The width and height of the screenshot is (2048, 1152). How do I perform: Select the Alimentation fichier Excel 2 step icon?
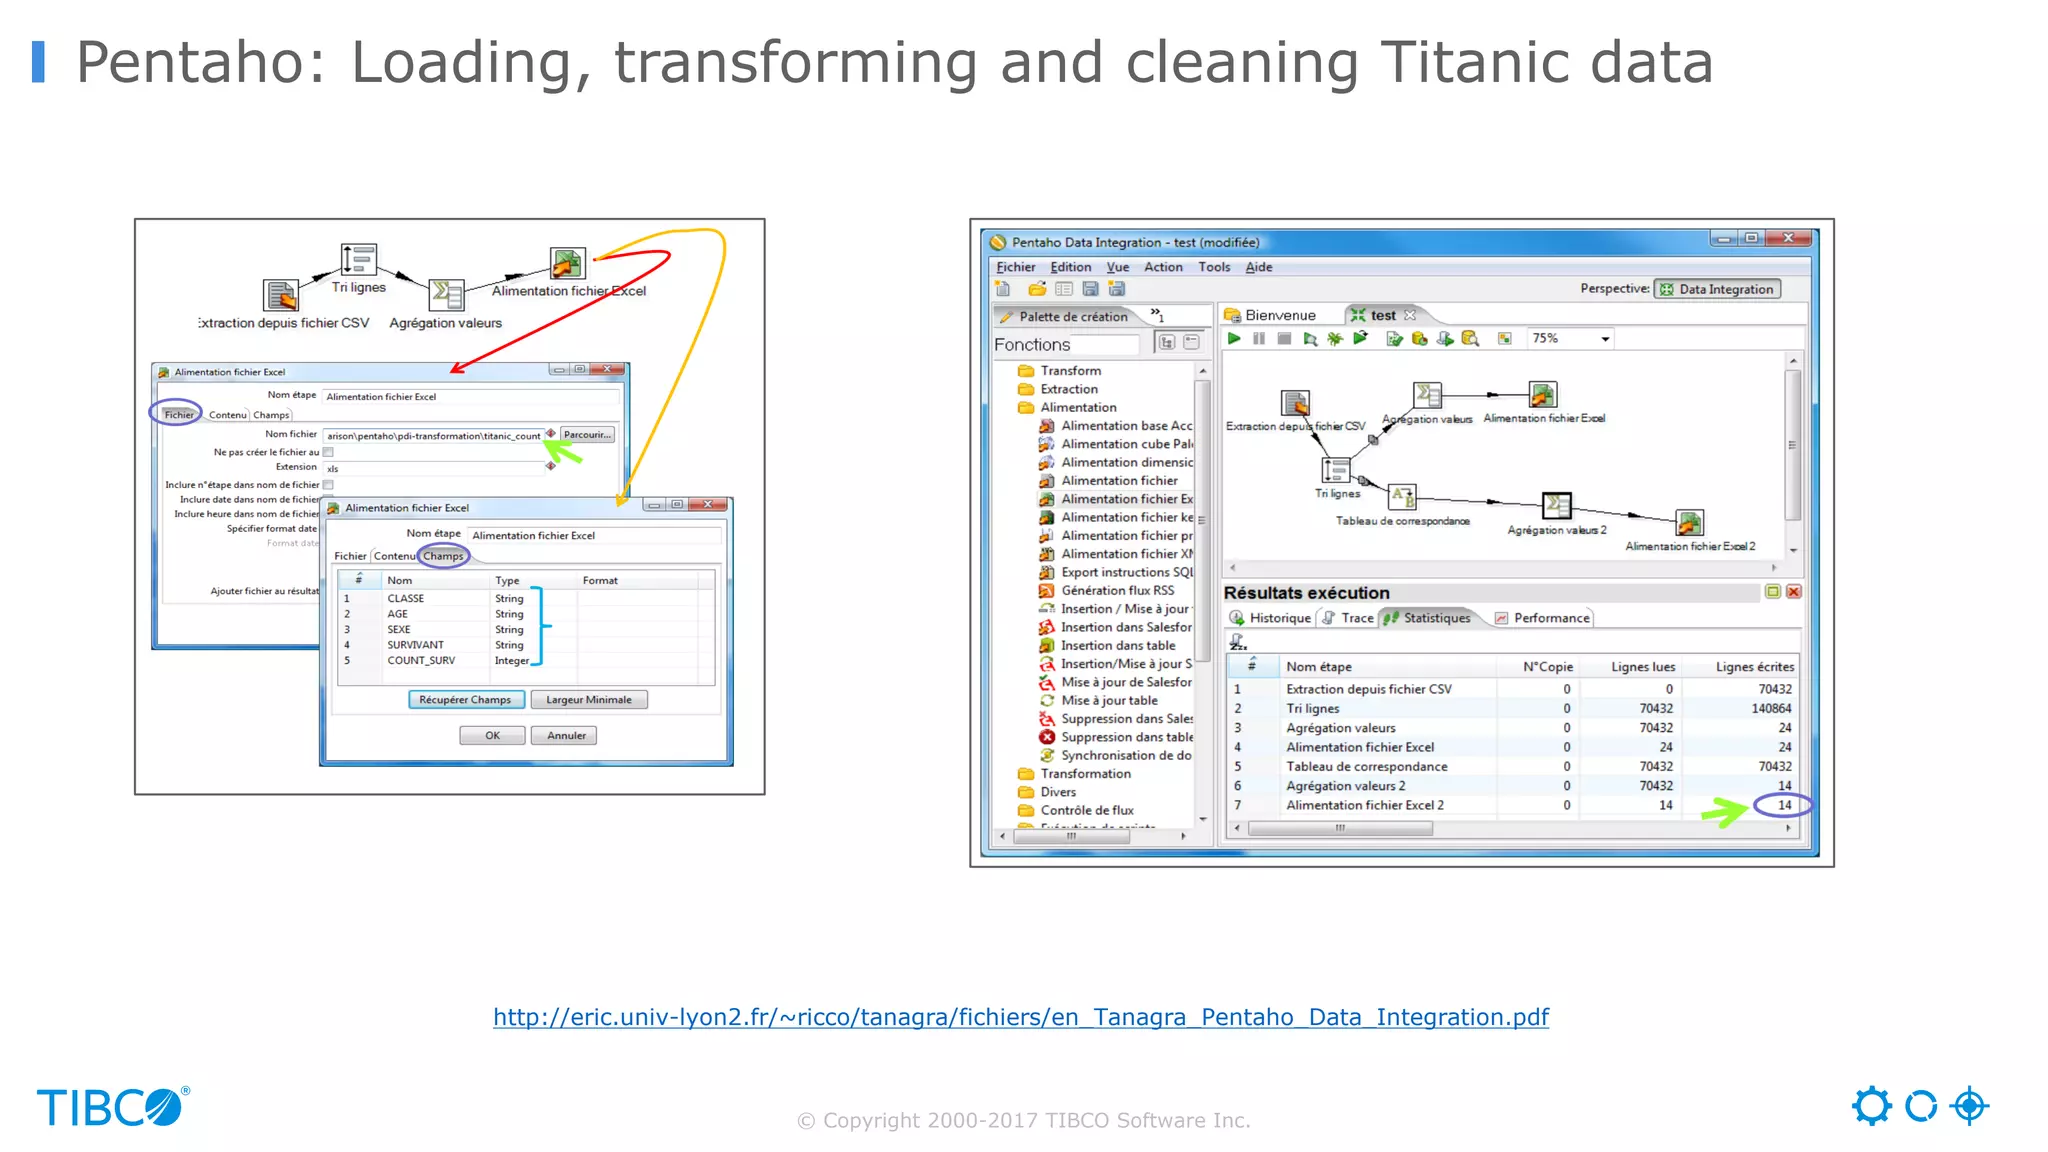point(1690,522)
